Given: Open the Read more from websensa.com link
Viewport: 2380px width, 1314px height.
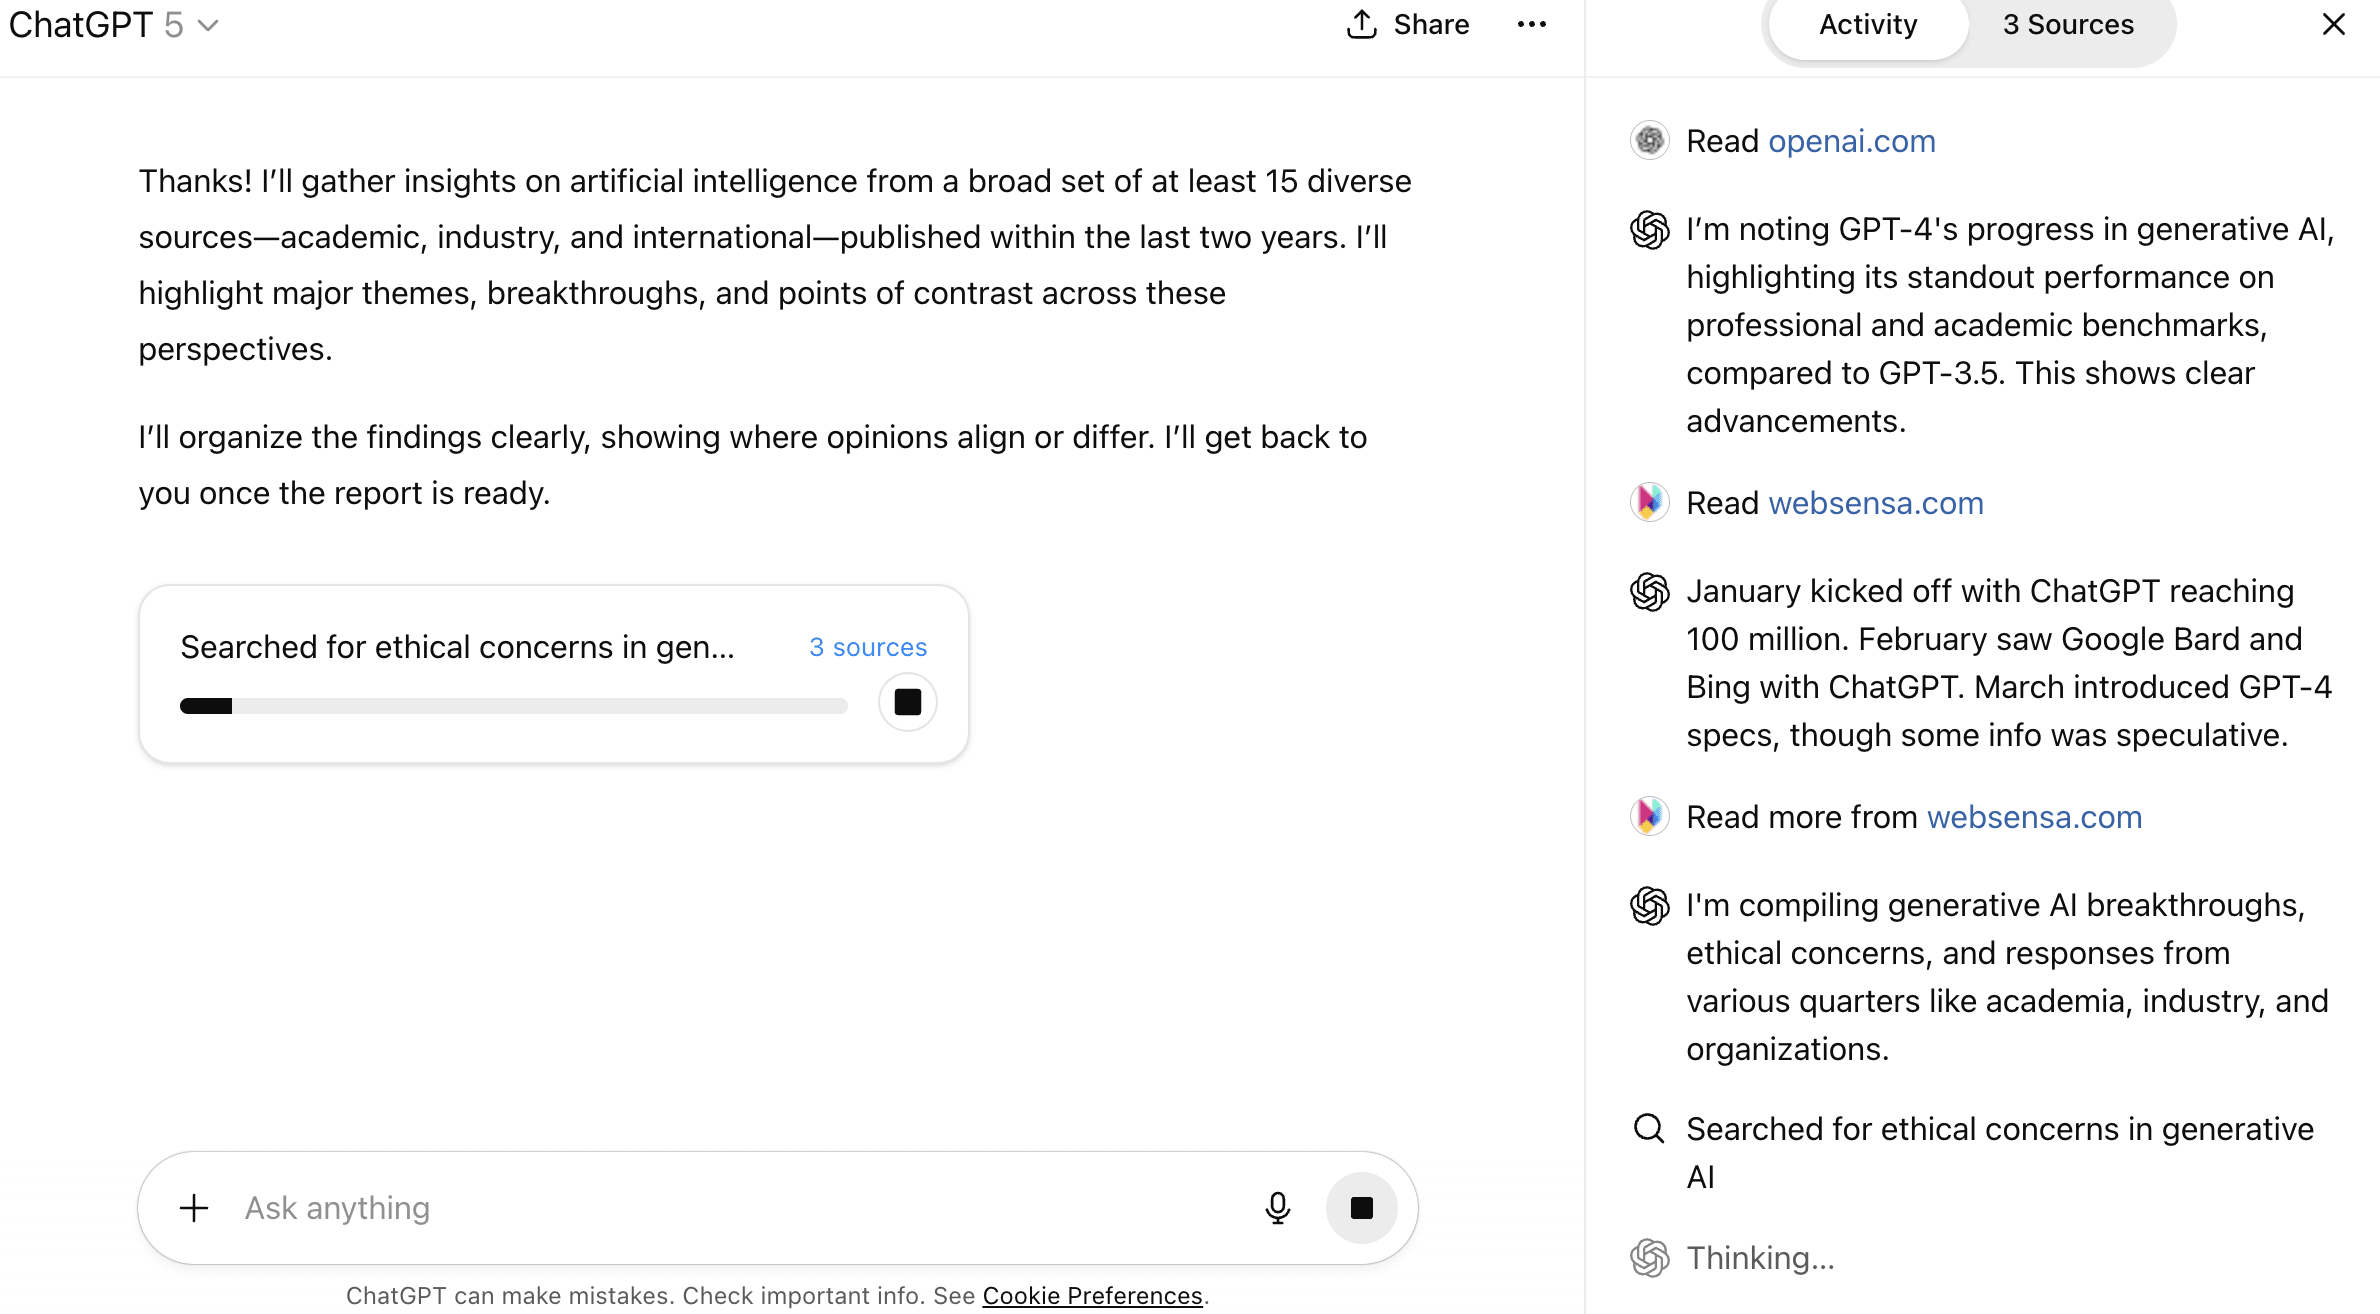Looking at the screenshot, I should (2033, 817).
